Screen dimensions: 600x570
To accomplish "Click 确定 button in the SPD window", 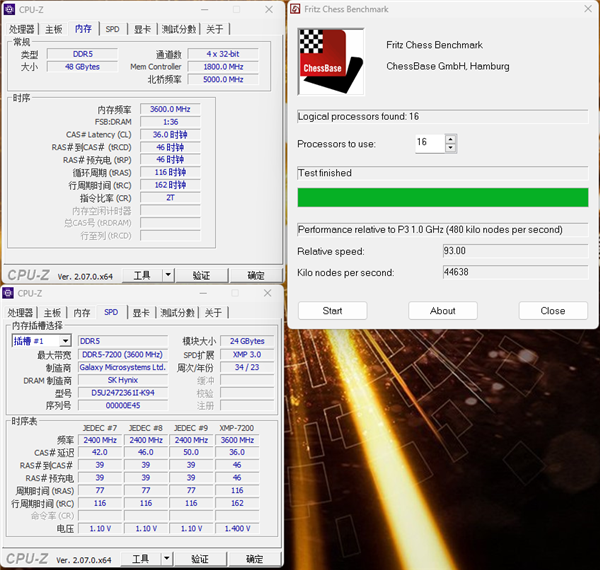I will pos(256,559).
